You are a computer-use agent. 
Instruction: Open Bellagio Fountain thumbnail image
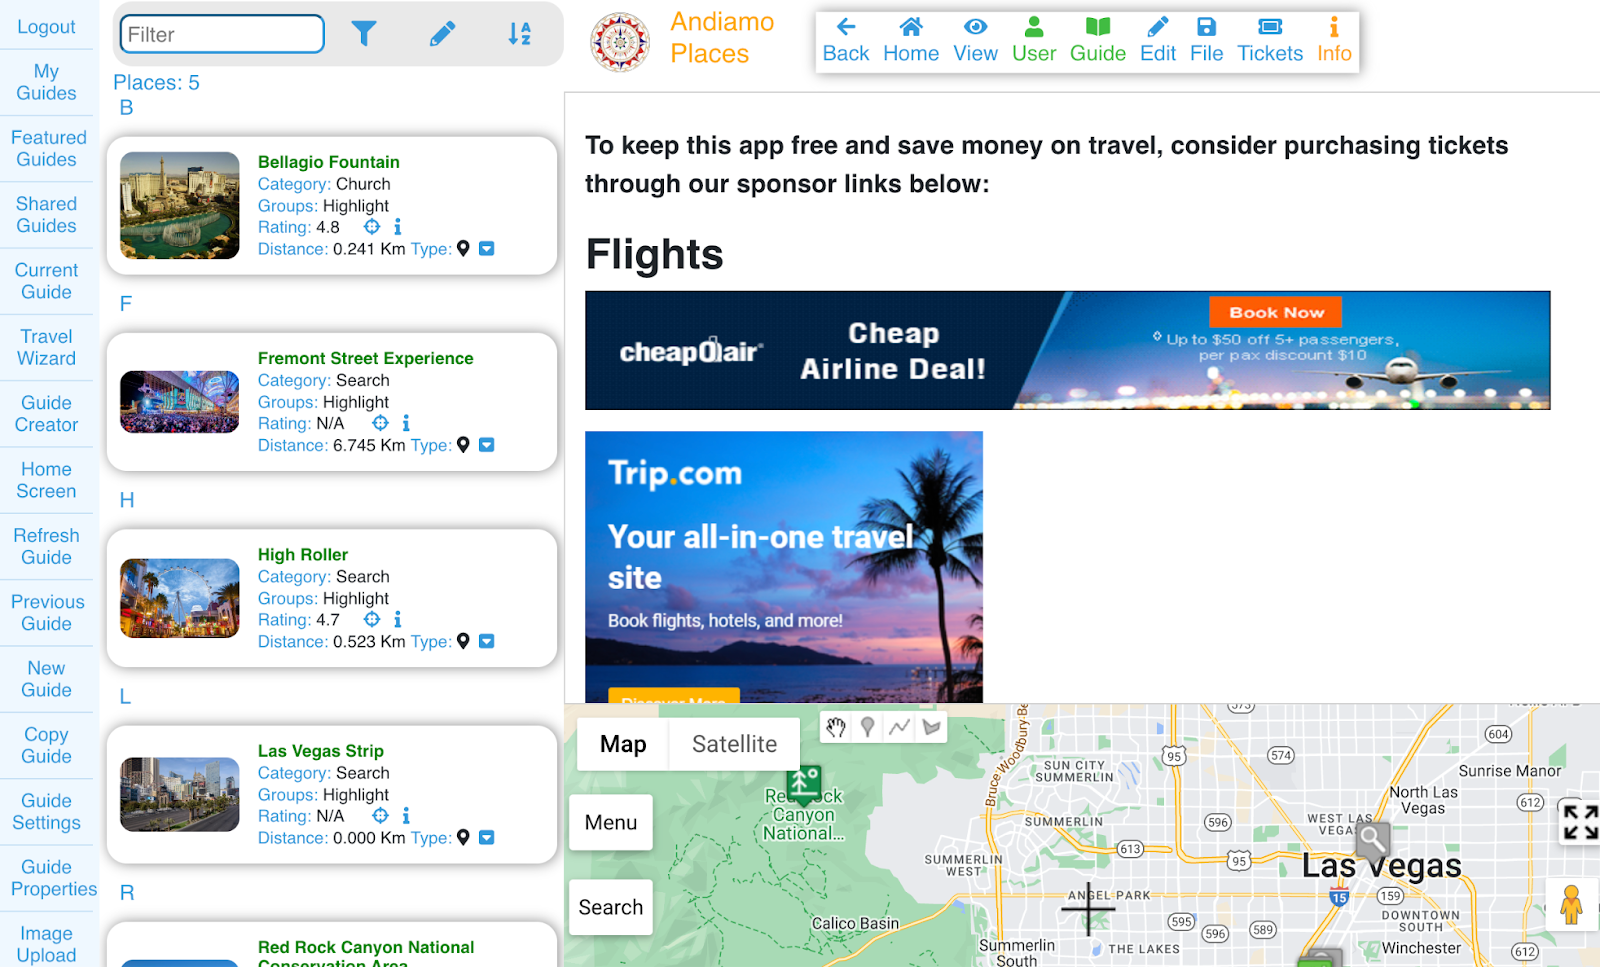click(x=180, y=205)
